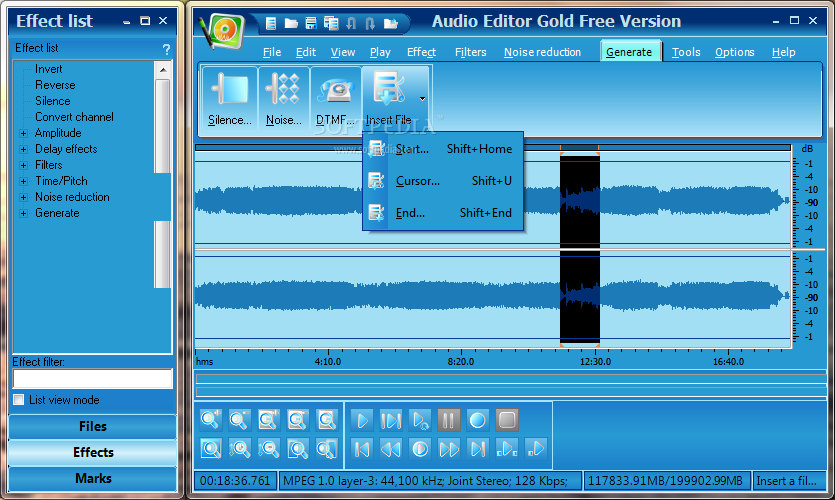Click the Pause button
The height and width of the screenshot is (500, 835).
(x=448, y=420)
